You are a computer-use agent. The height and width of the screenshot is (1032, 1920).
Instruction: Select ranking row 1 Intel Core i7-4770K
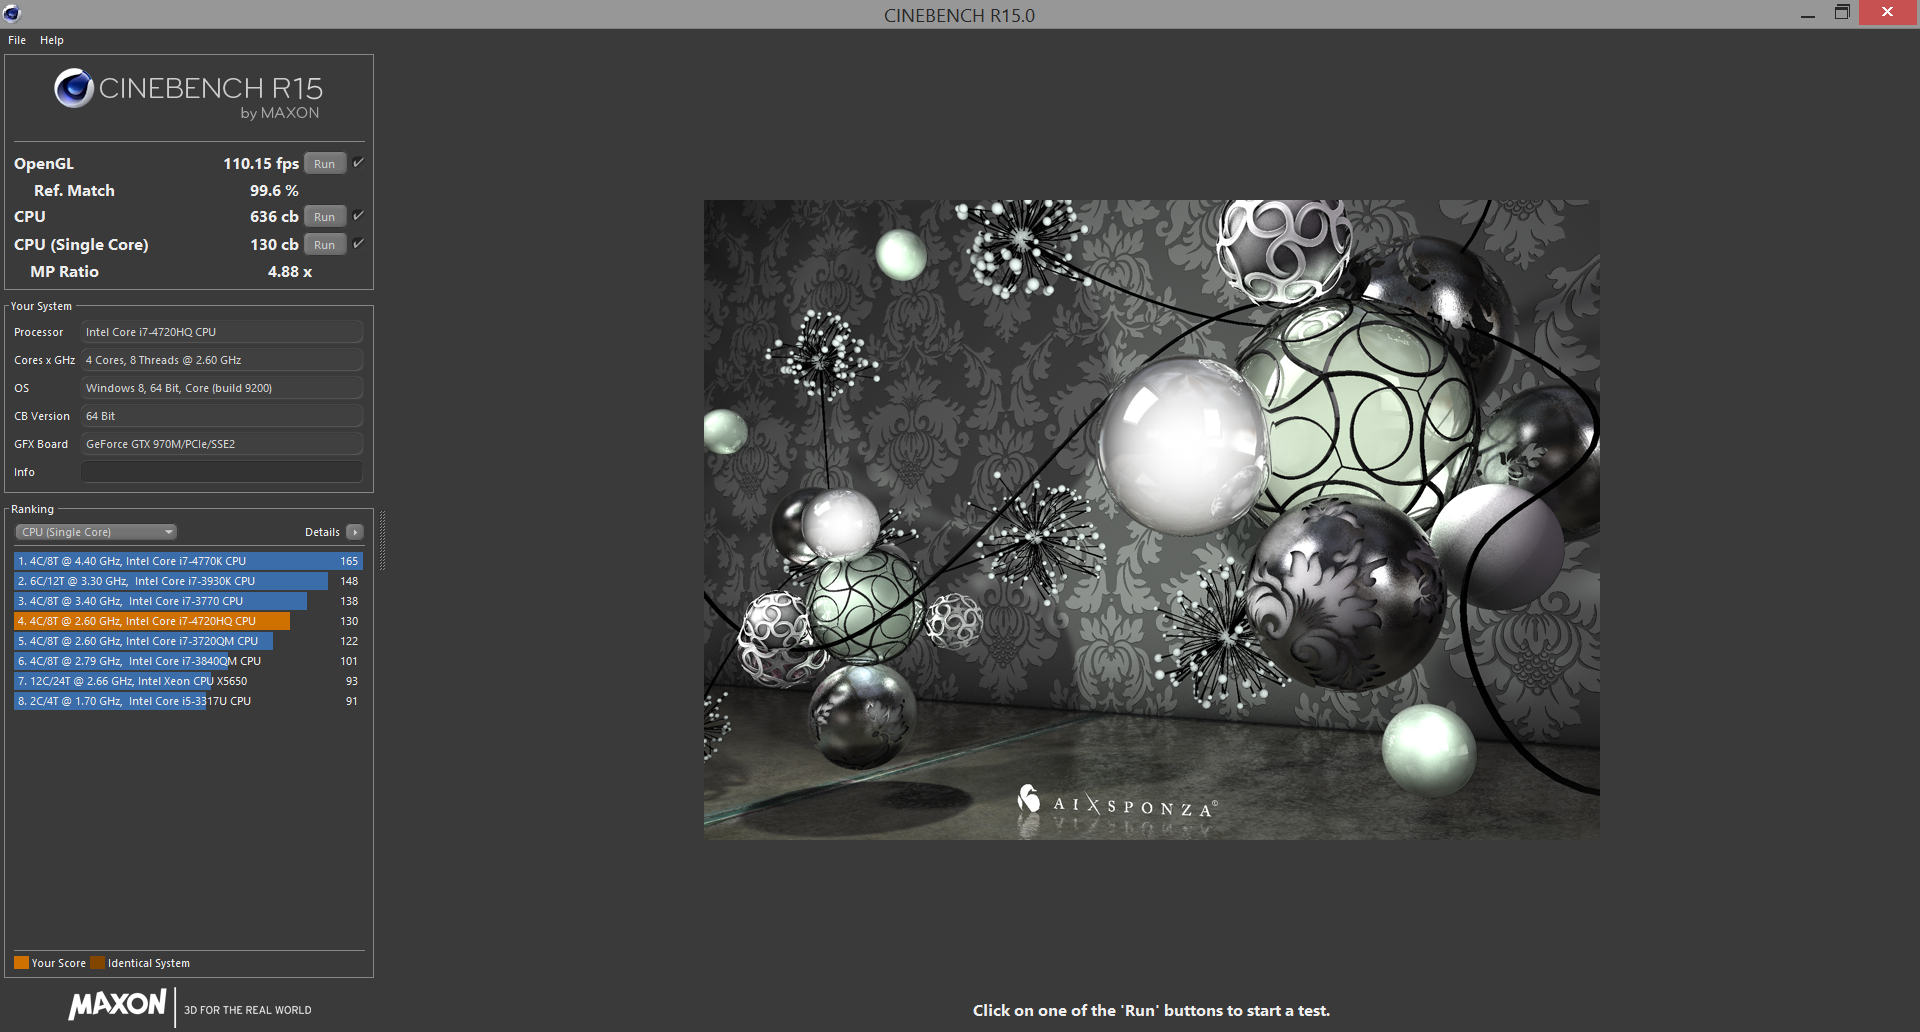pos(188,561)
